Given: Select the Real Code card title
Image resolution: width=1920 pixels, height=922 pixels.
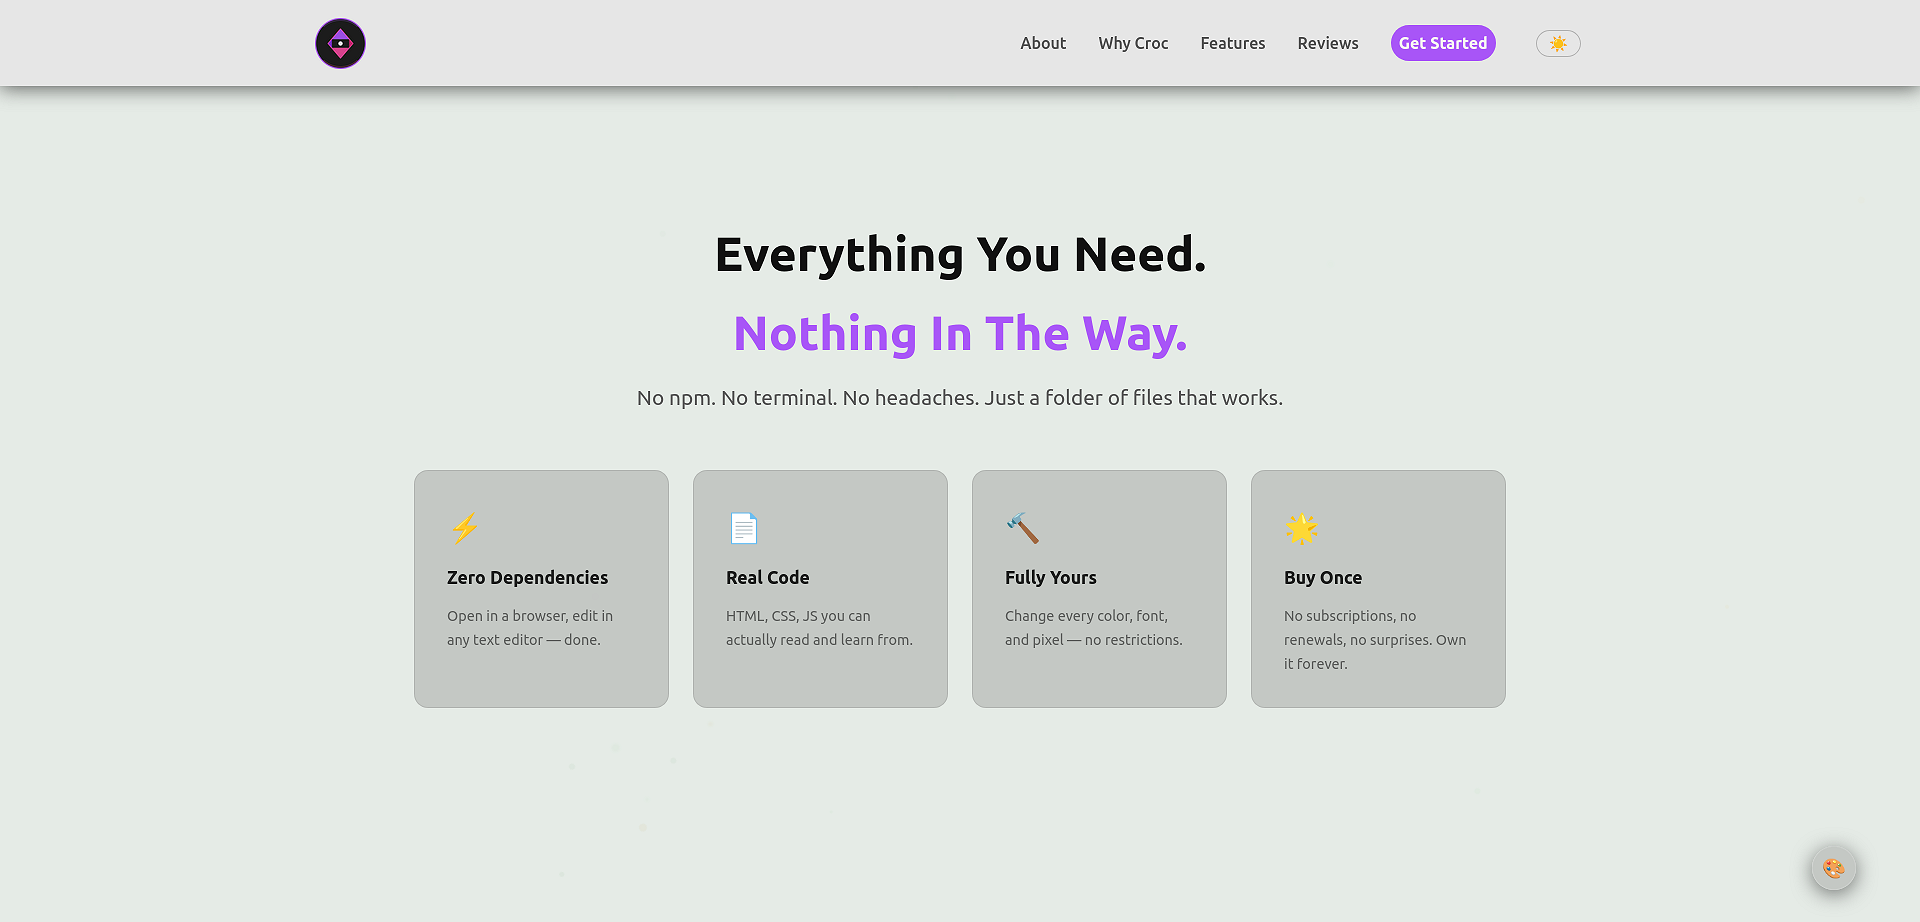Looking at the screenshot, I should click(767, 577).
